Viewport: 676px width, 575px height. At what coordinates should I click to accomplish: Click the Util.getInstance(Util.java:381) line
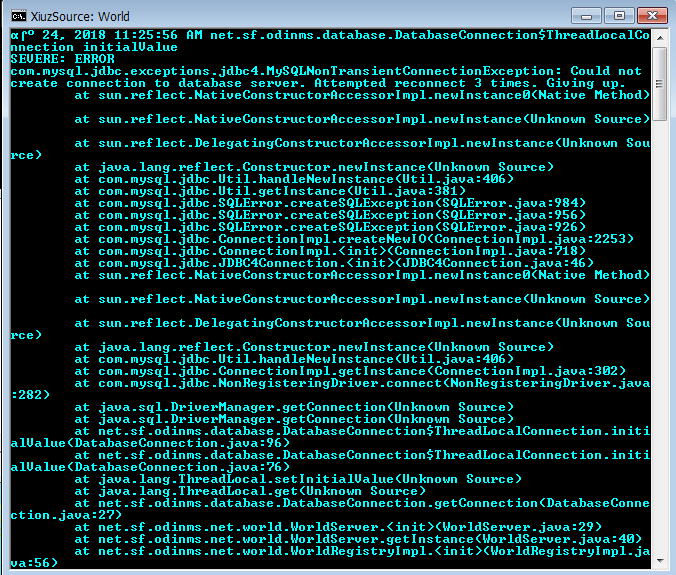click(270, 191)
